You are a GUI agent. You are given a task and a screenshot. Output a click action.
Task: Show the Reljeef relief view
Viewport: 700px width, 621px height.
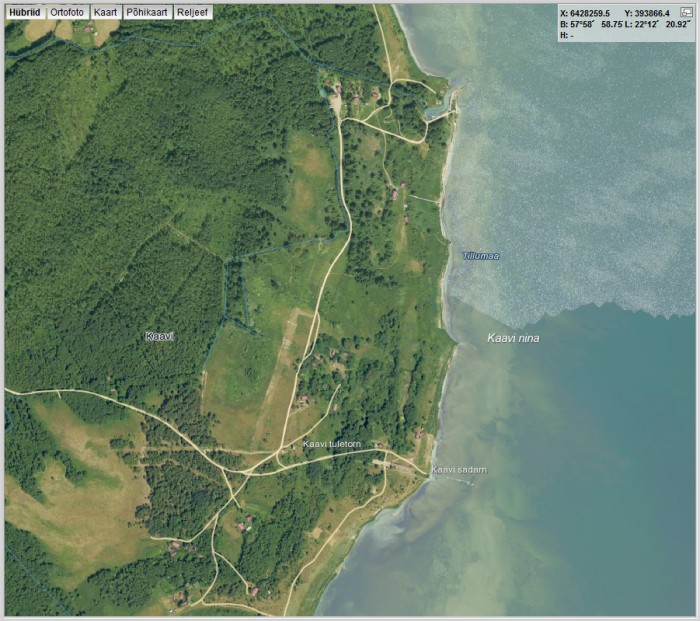(x=192, y=13)
